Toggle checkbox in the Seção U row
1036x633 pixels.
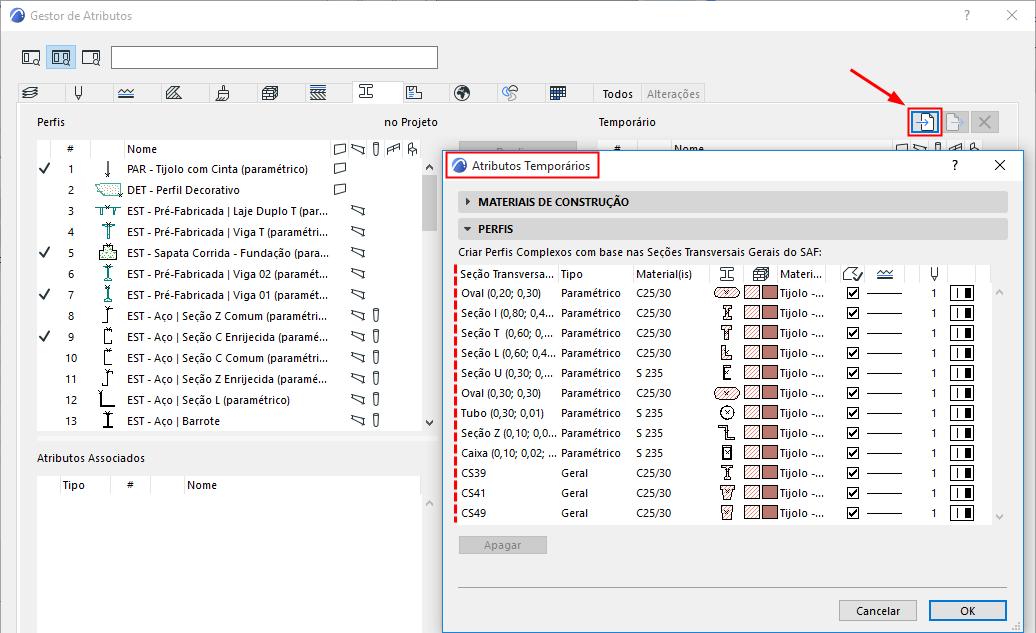[853, 373]
